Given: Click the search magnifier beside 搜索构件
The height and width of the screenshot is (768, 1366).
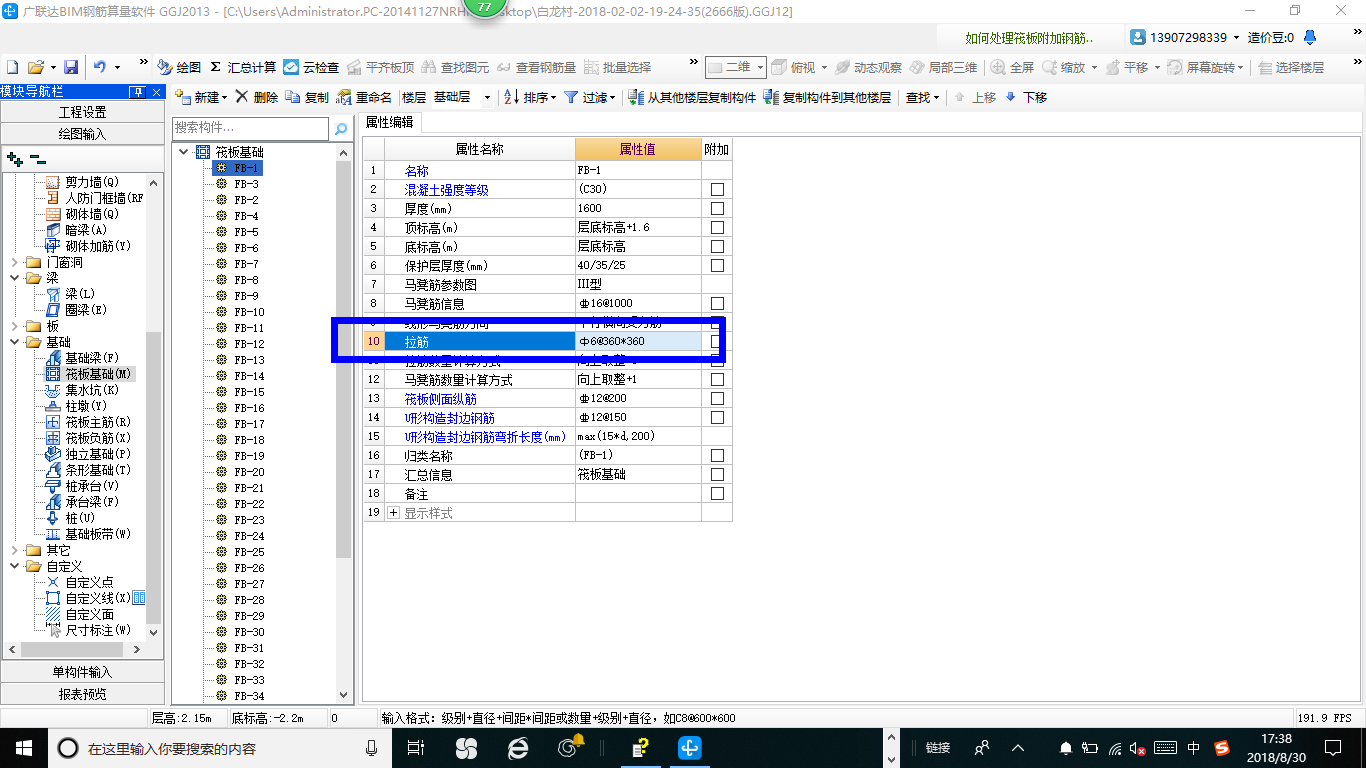Looking at the screenshot, I should click(341, 128).
